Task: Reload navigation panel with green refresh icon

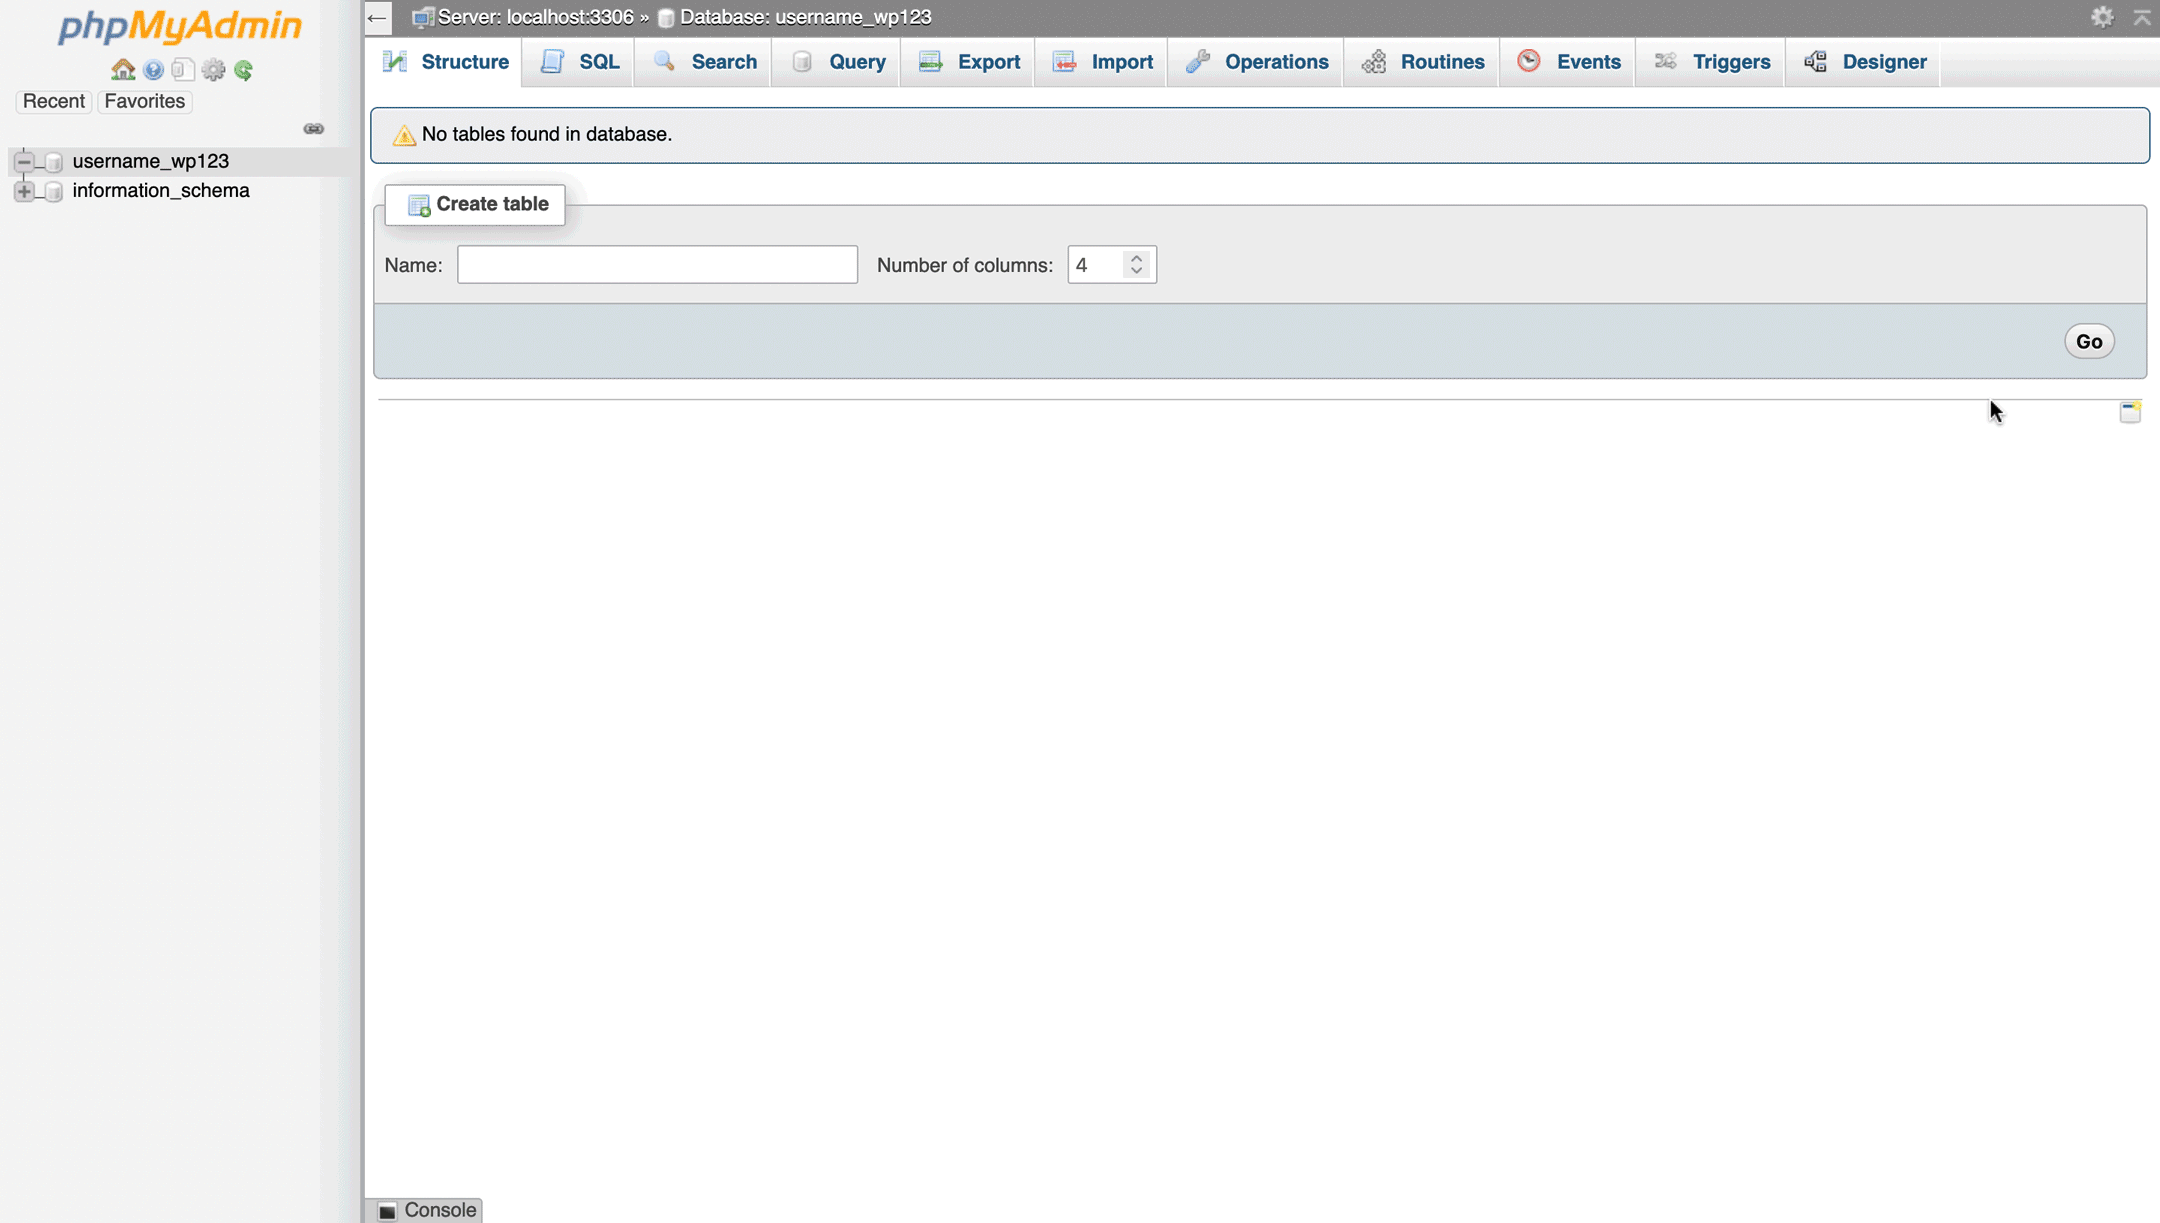Action: tap(243, 69)
